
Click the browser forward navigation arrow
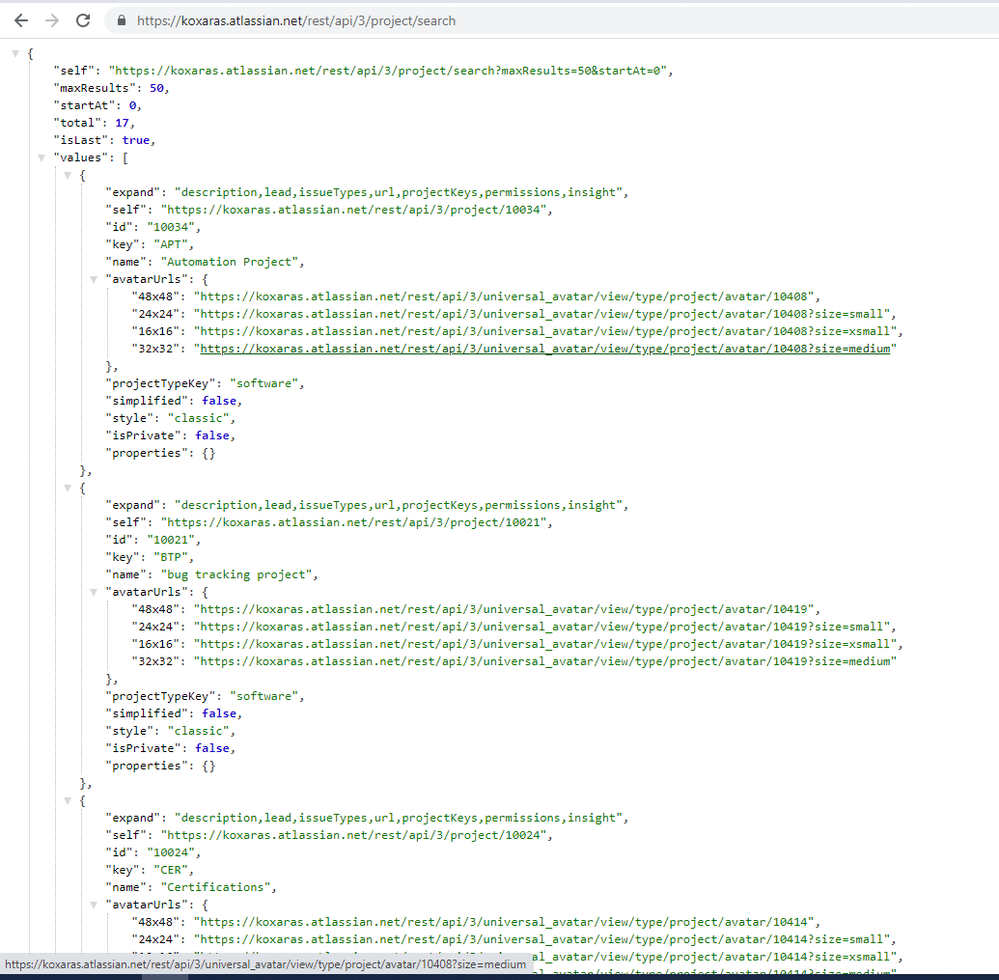click(50, 20)
